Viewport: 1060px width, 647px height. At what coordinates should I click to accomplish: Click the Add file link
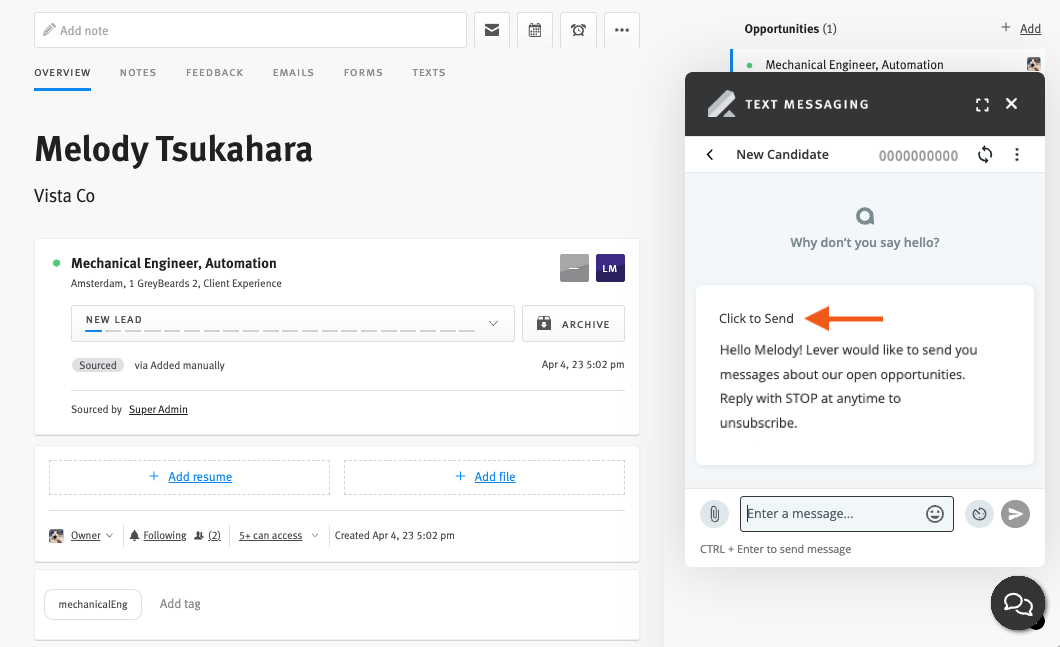tap(495, 477)
